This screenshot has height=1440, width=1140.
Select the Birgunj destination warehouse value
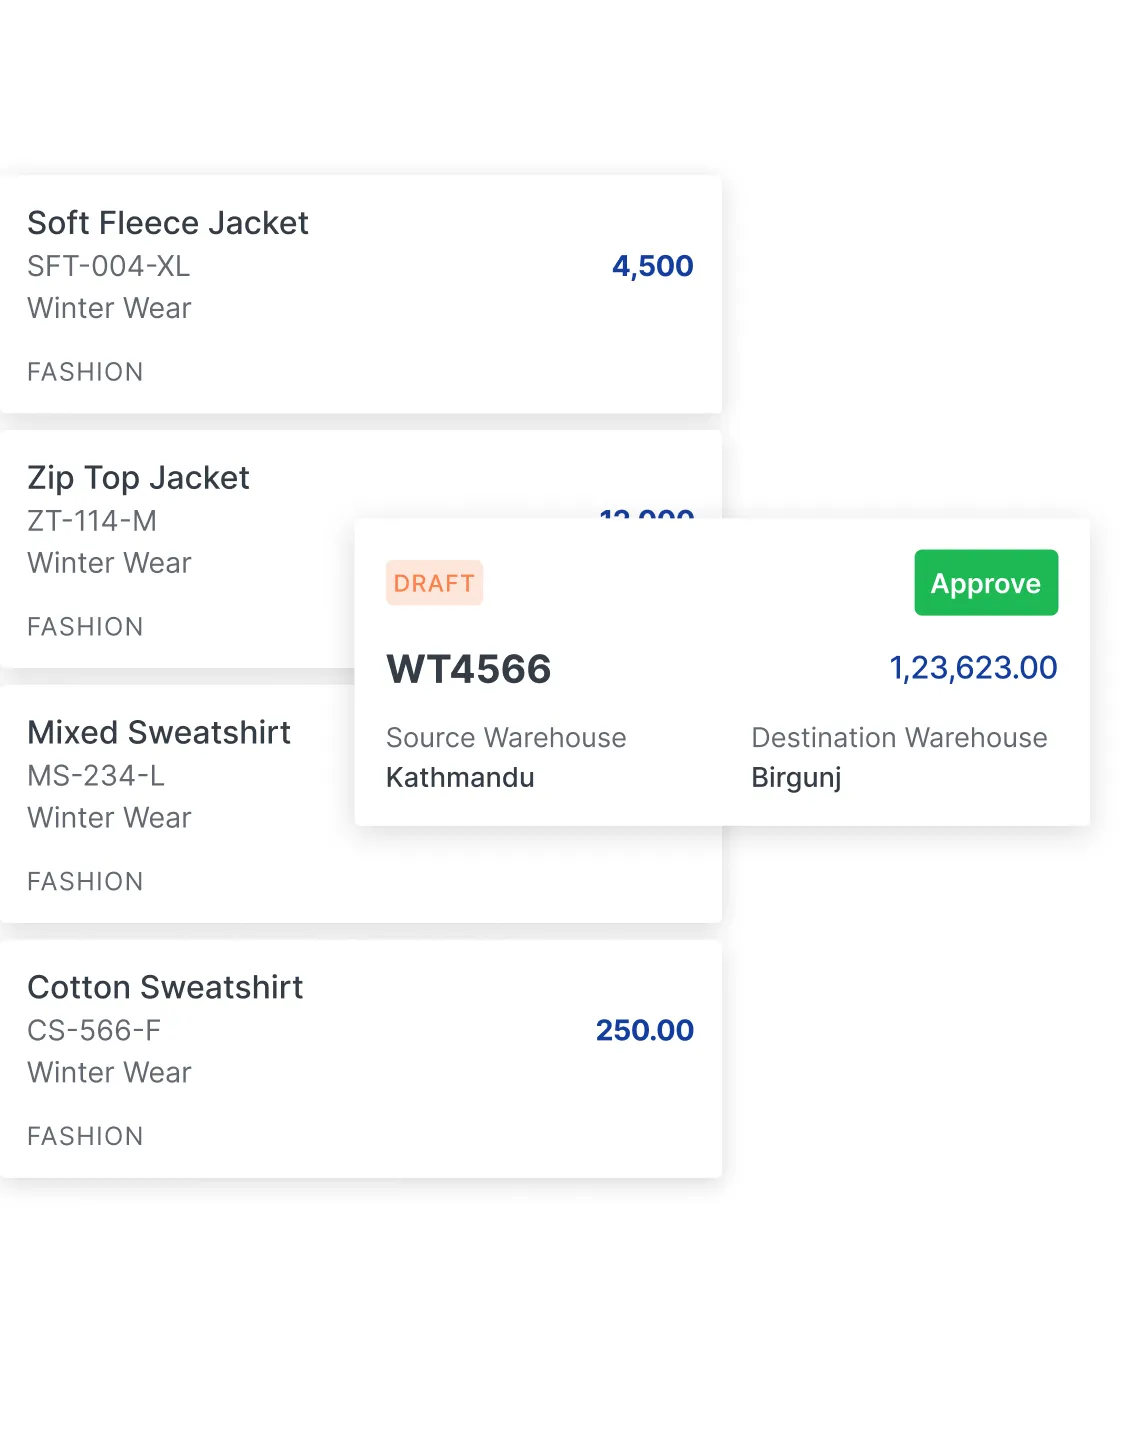click(796, 778)
